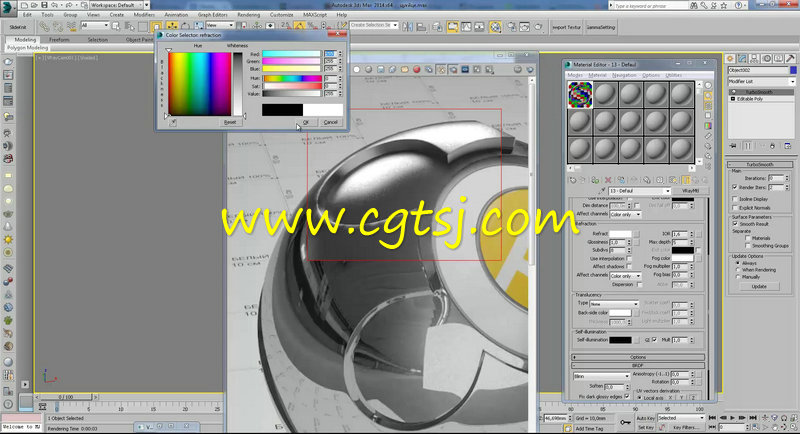Click Reset in Color Selector dialog
Screen dimensions: 800x434
point(230,122)
